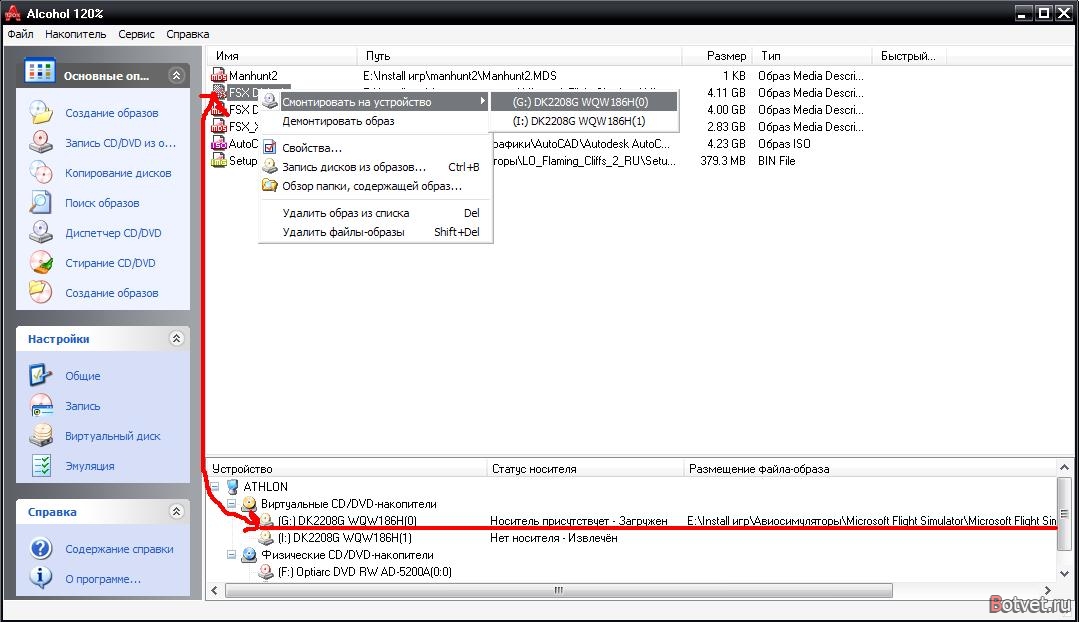Select the FSX_X MDS file icon
The width and height of the screenshot is (1079, 622).
(x=219, y=127)
